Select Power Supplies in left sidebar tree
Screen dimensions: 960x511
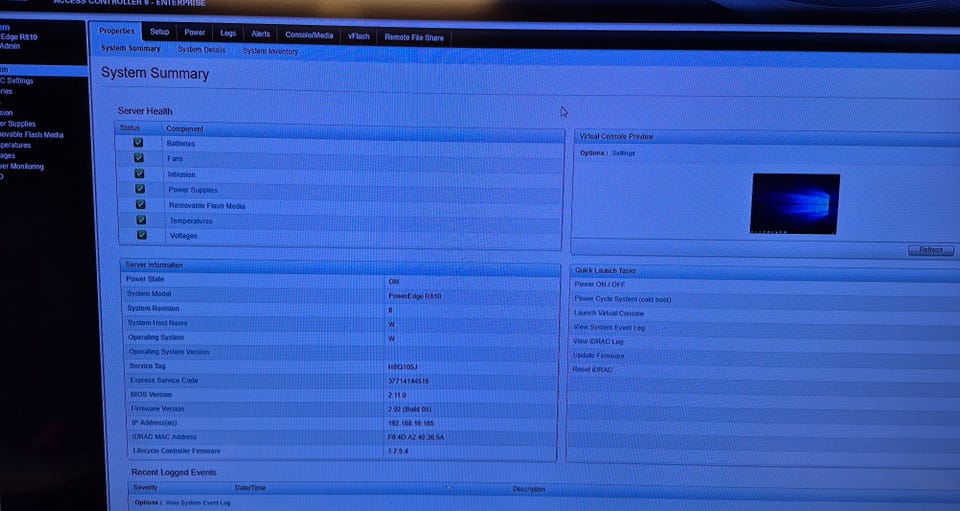(x=18, y=124)
